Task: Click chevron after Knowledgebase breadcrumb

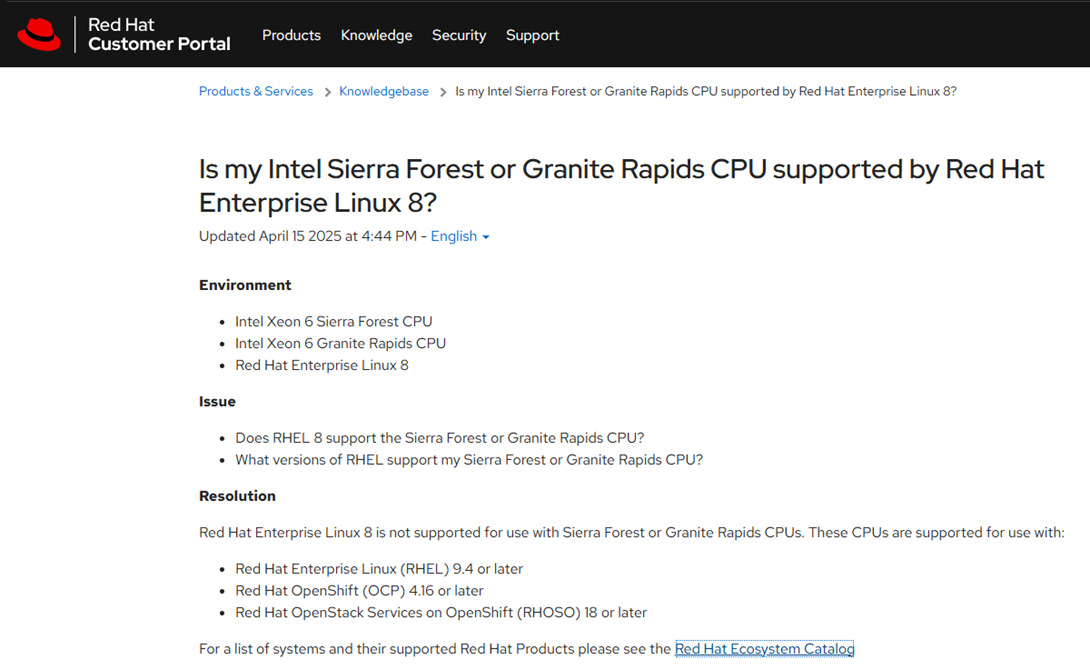Action: point(443,92)
